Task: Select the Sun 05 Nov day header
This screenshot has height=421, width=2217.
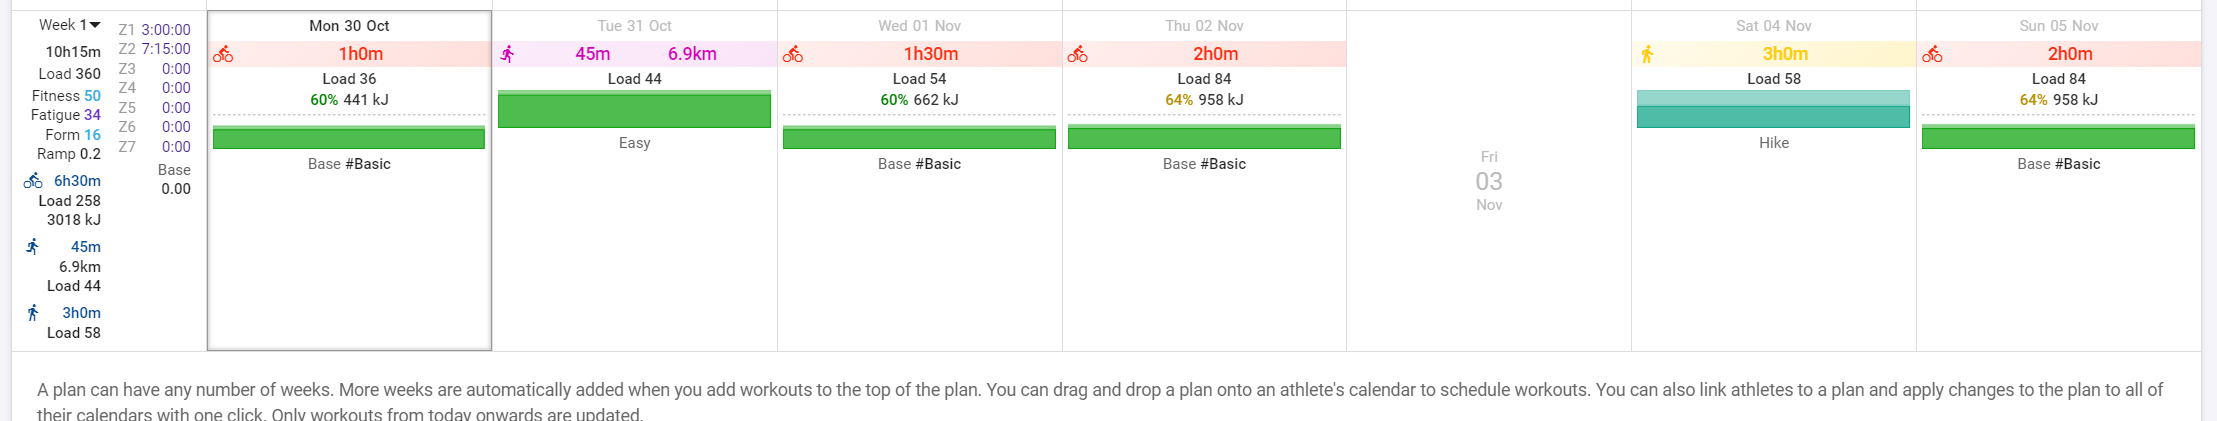Action: tap(2058, 26)
